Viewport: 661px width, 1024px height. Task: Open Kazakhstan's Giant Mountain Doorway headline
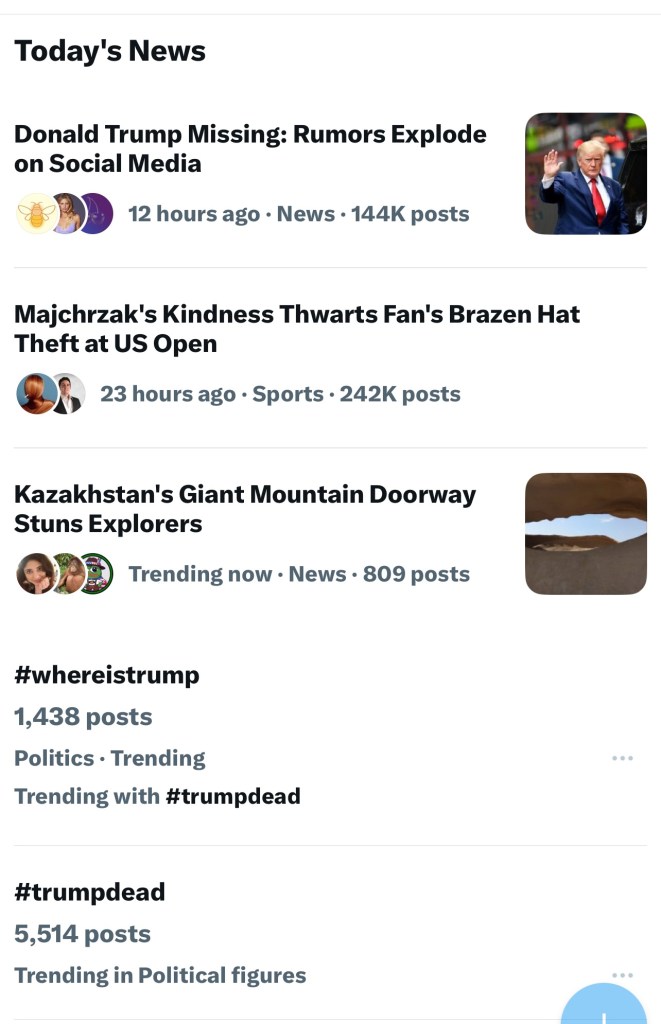click(x=245, y=509)
